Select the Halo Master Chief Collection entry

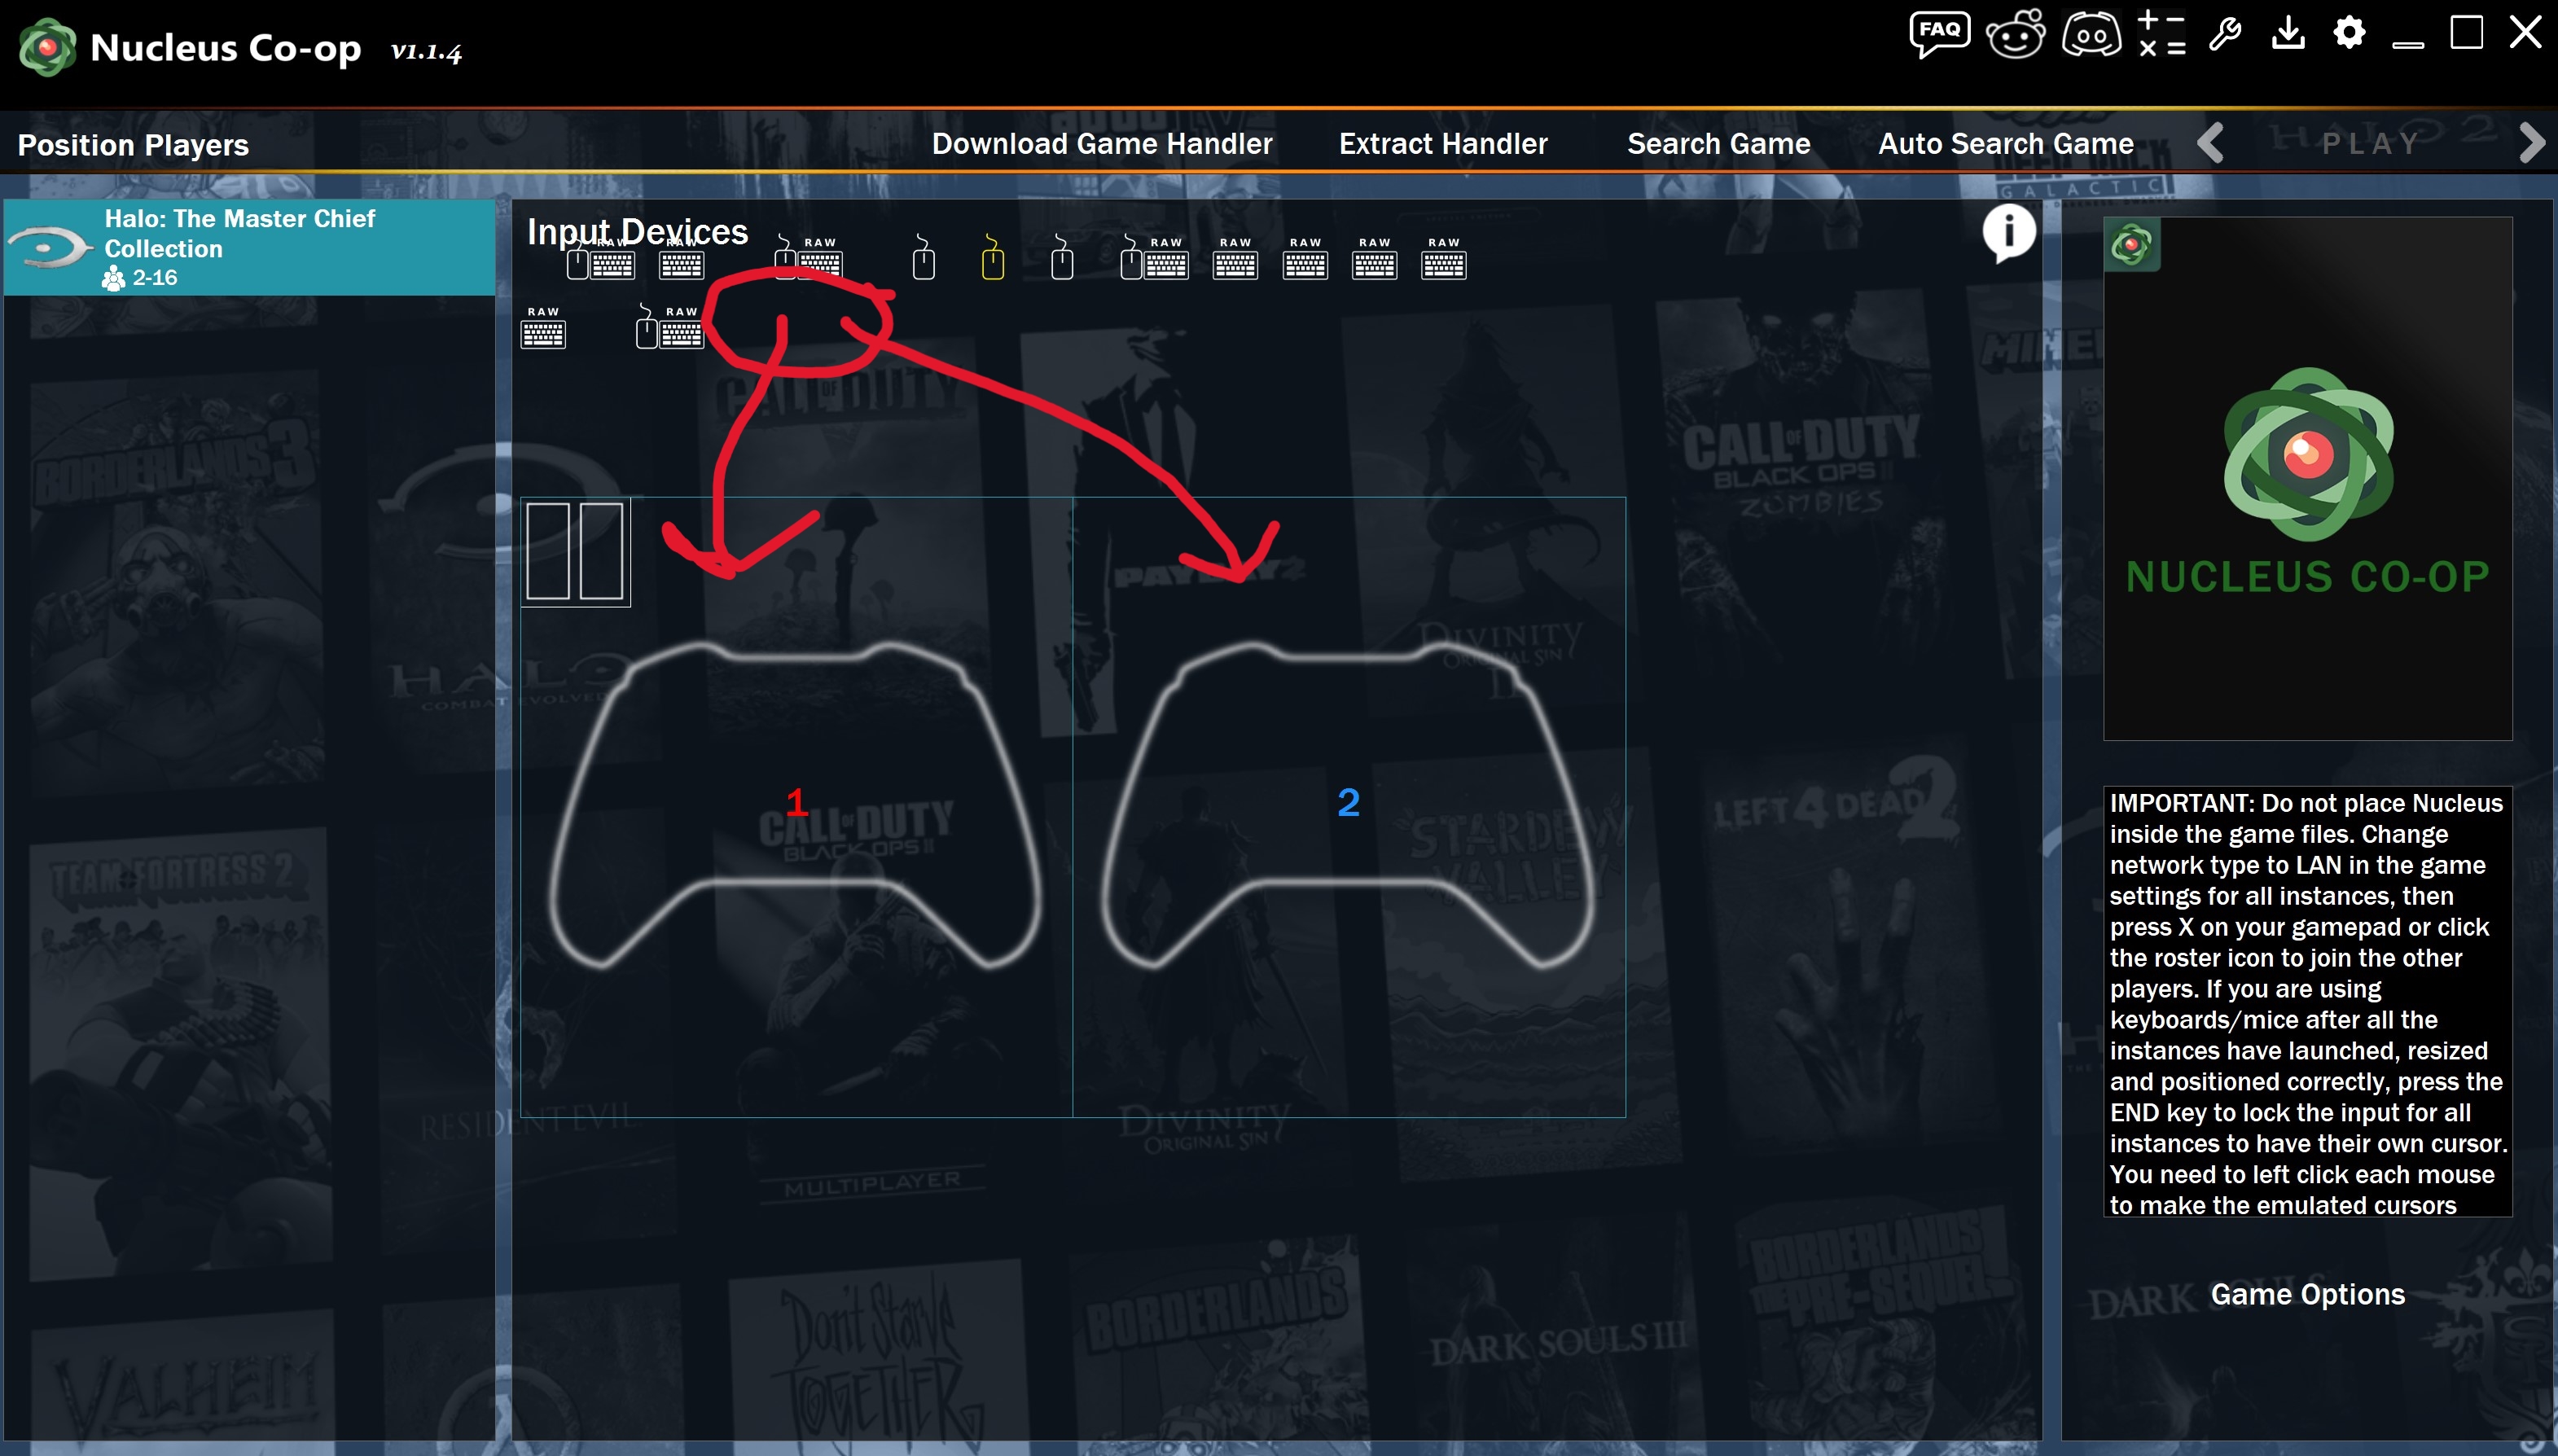250,247
